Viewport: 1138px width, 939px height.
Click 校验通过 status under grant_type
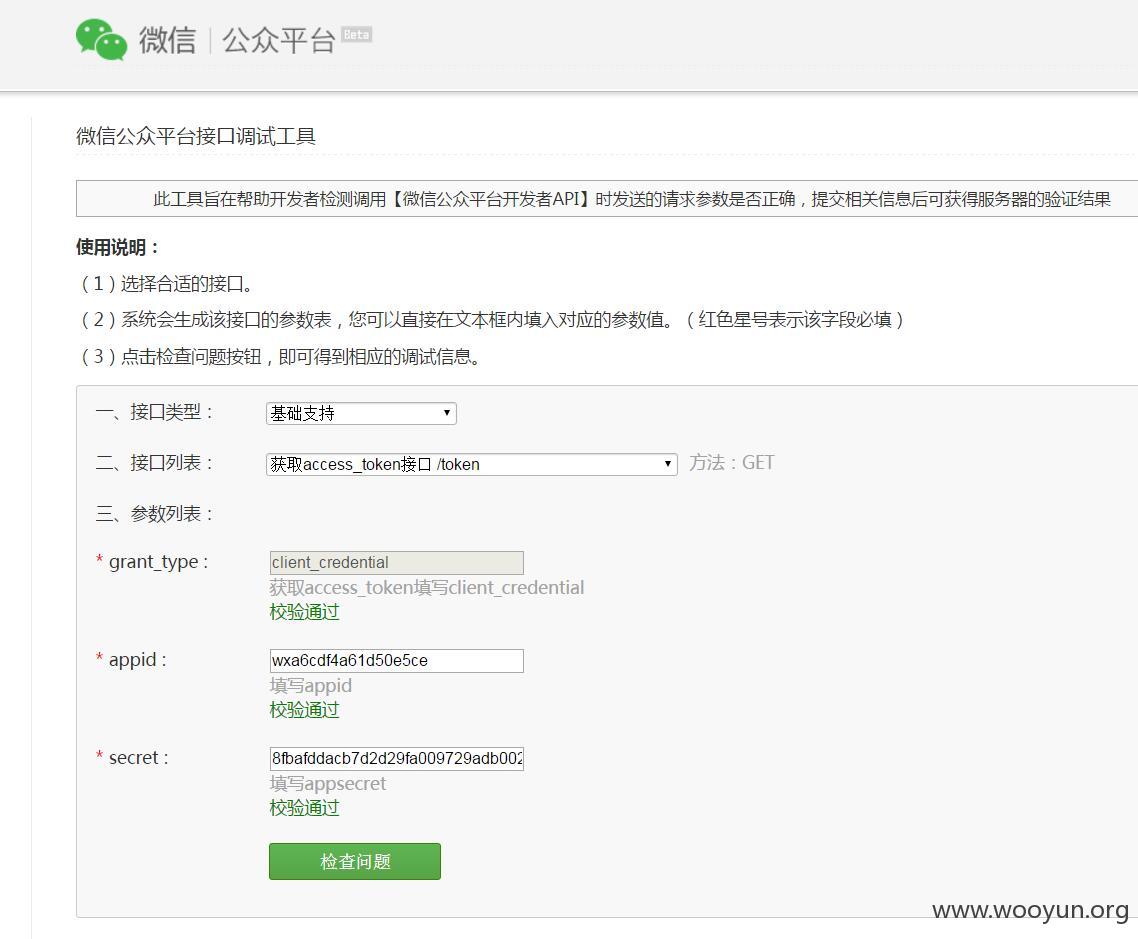tap(304, 612)
